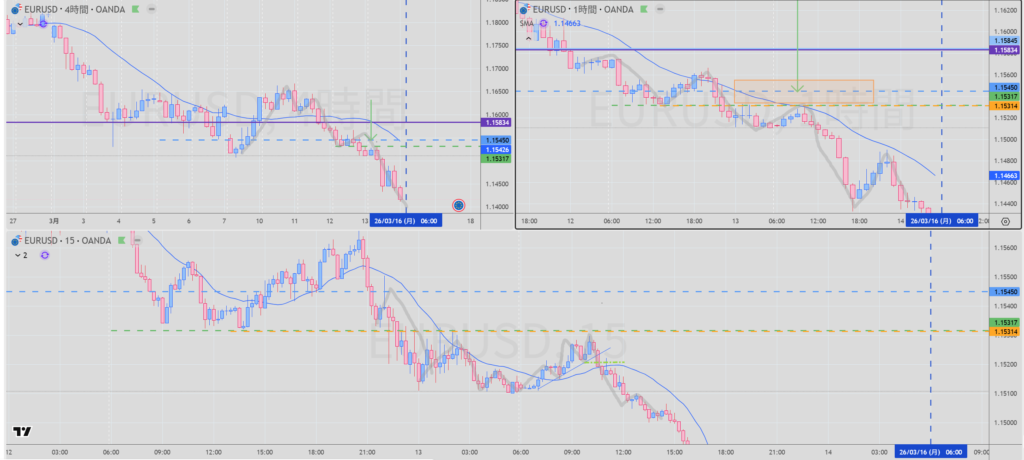Viewport: 1024px width, 460px height.
Task: Click the purple loading icon beside SMA label
Action: [544, 22]
